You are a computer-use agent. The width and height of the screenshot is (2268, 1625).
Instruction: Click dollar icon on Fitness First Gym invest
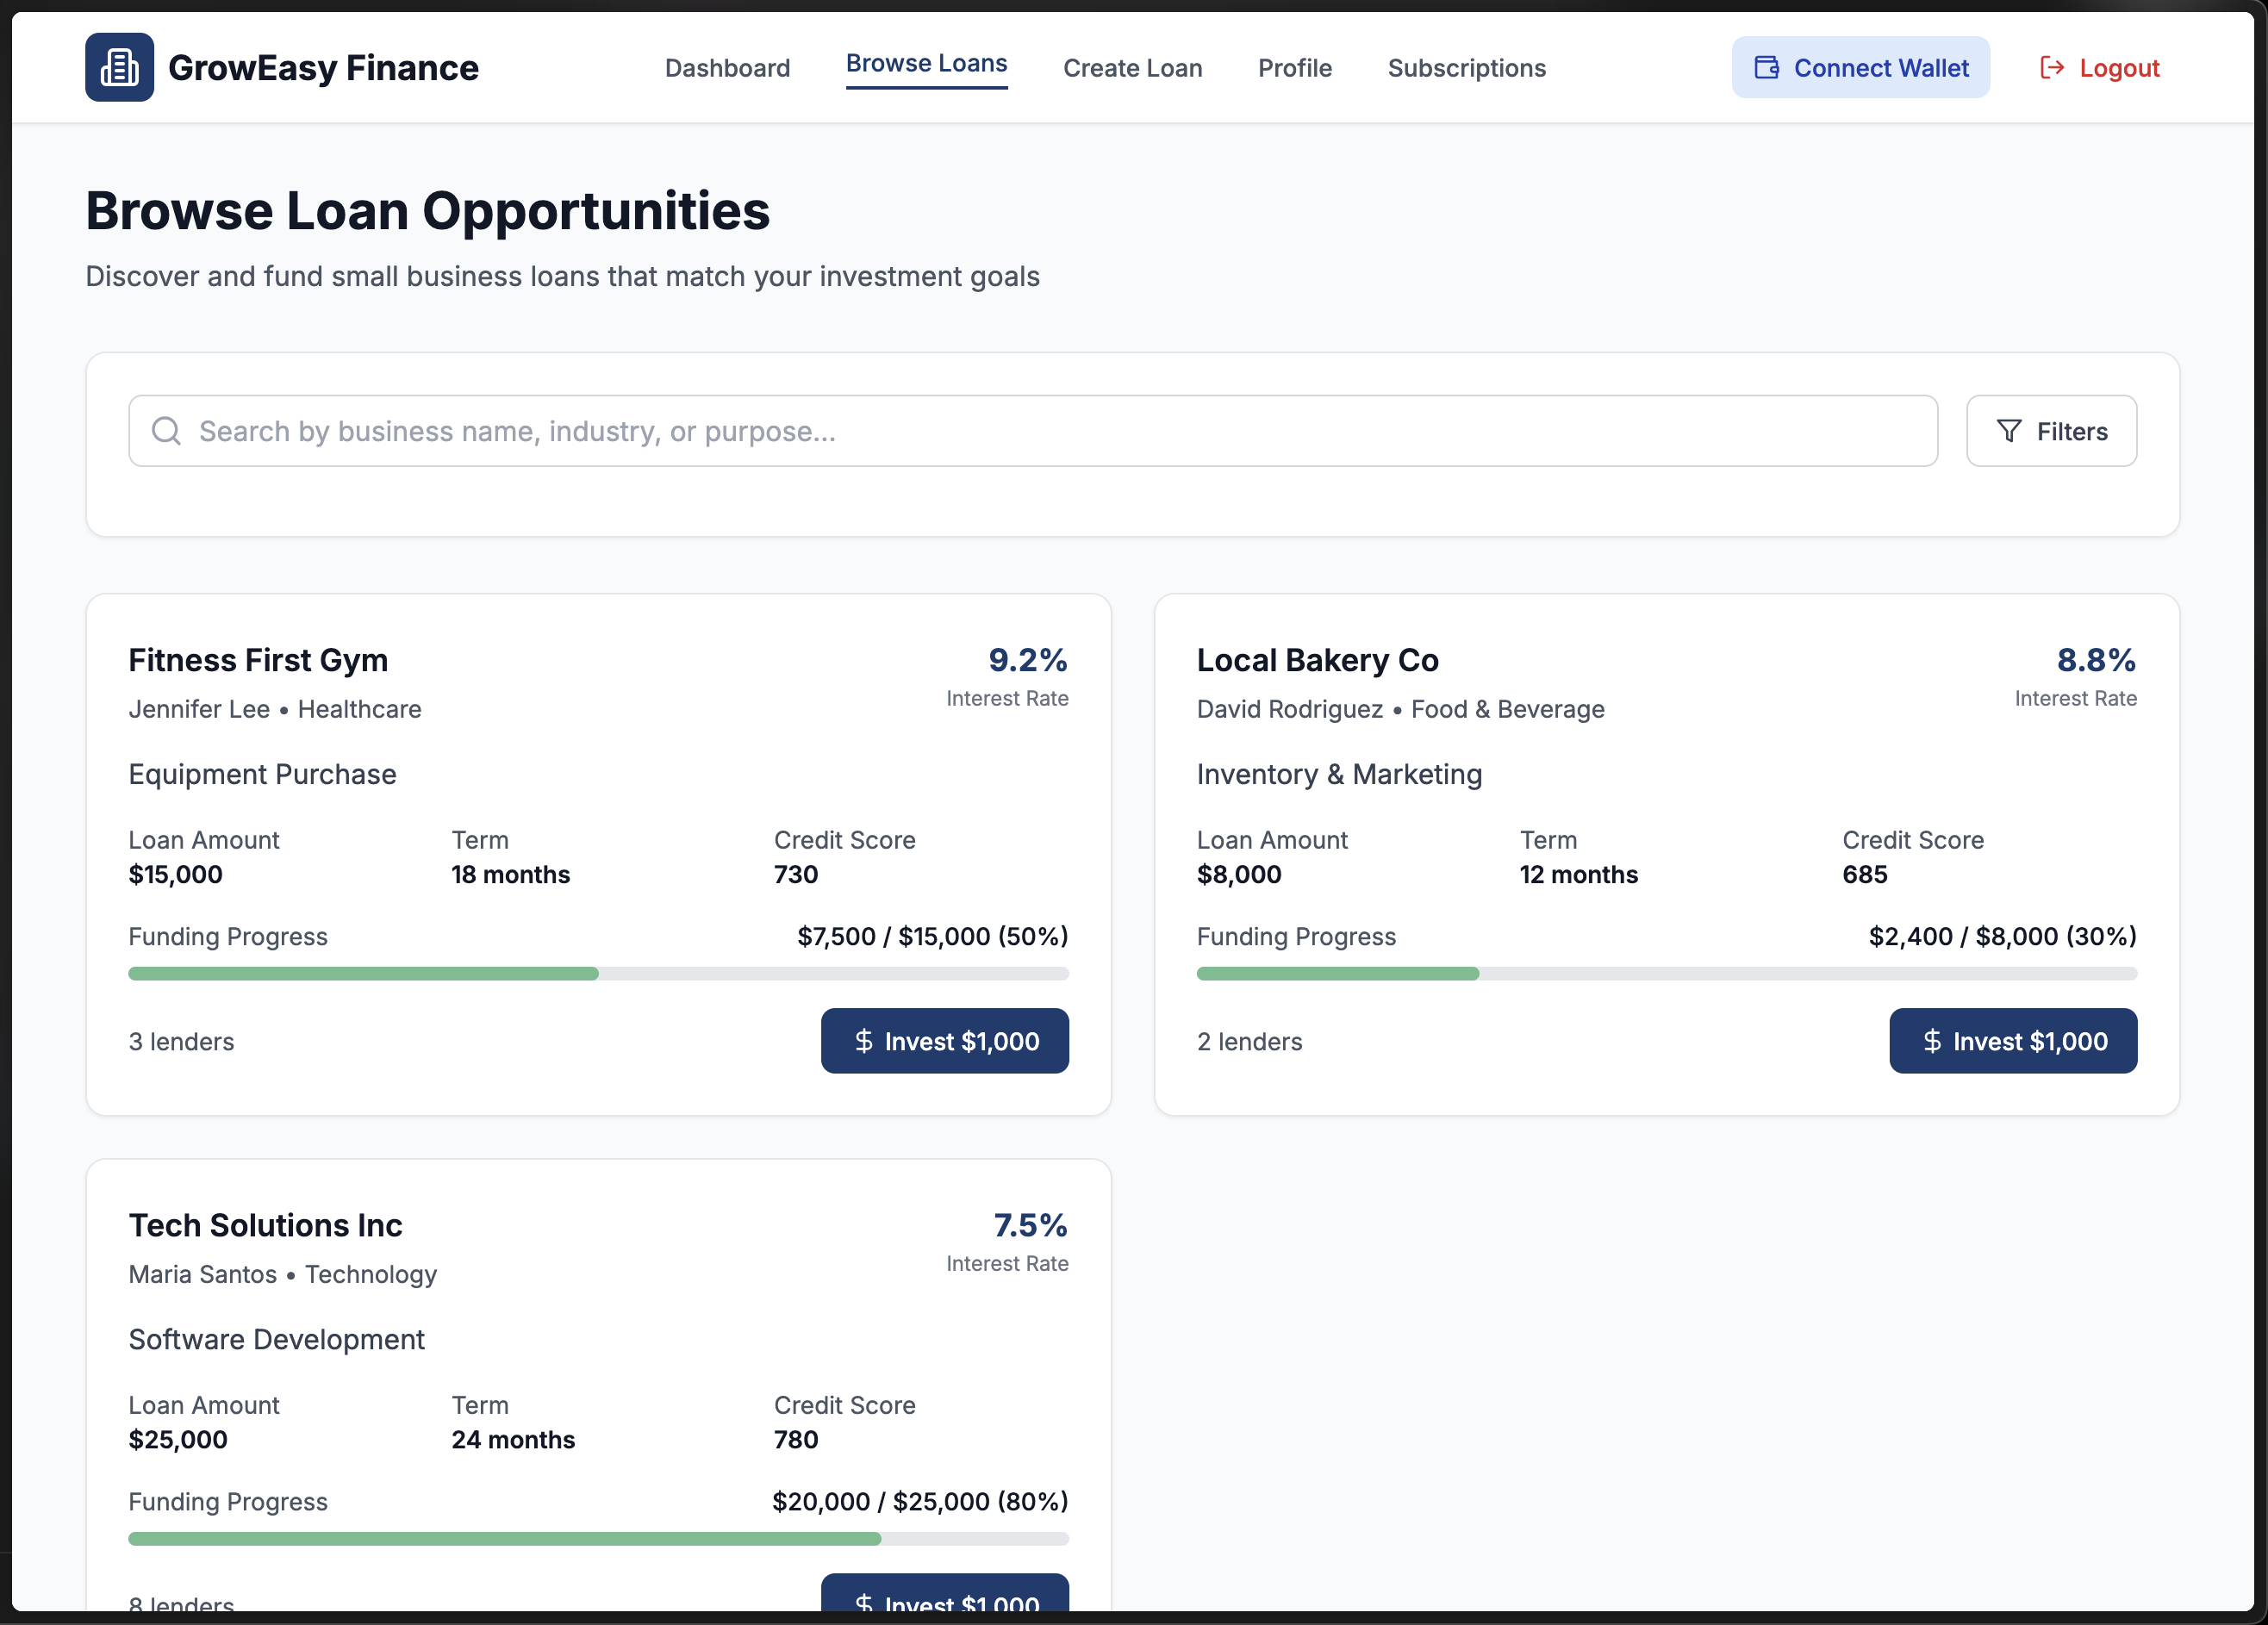click(864, 1041)
